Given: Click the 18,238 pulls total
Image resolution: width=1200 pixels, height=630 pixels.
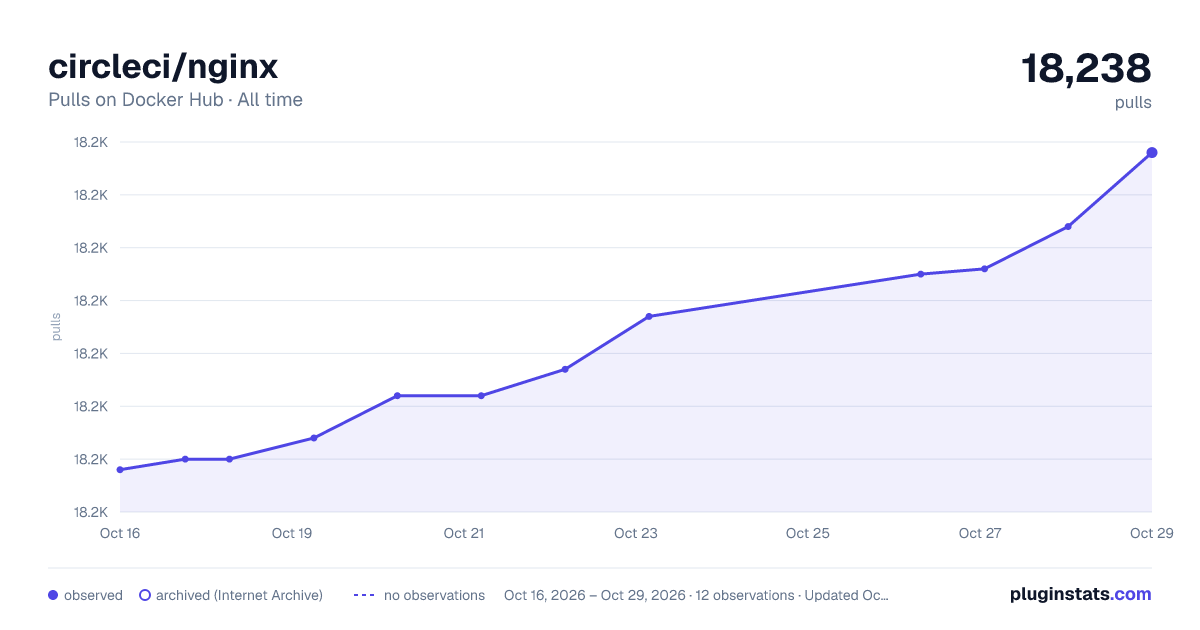Looking at the screenshot, I should coord(1086,69).
